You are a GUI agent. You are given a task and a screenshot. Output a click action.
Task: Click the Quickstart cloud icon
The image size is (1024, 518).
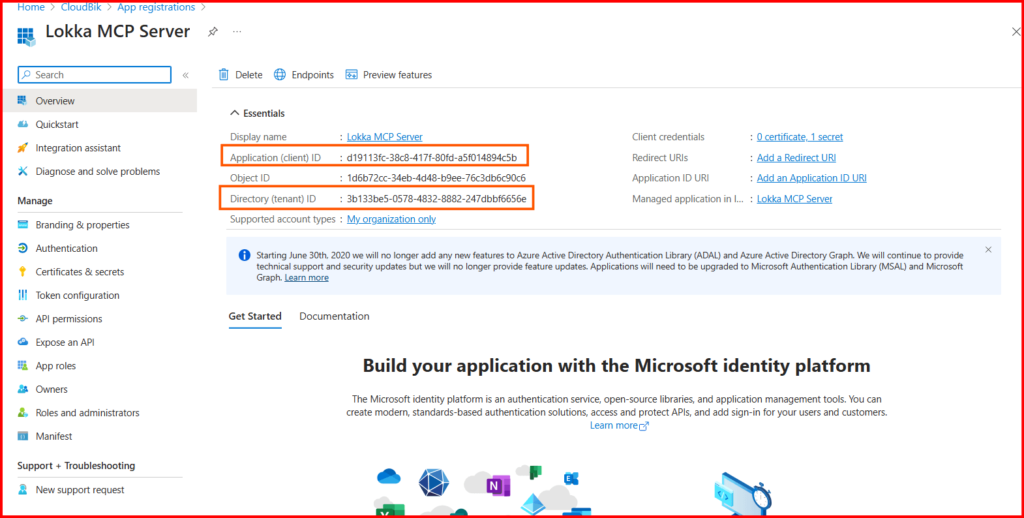[x=23, y=124]
